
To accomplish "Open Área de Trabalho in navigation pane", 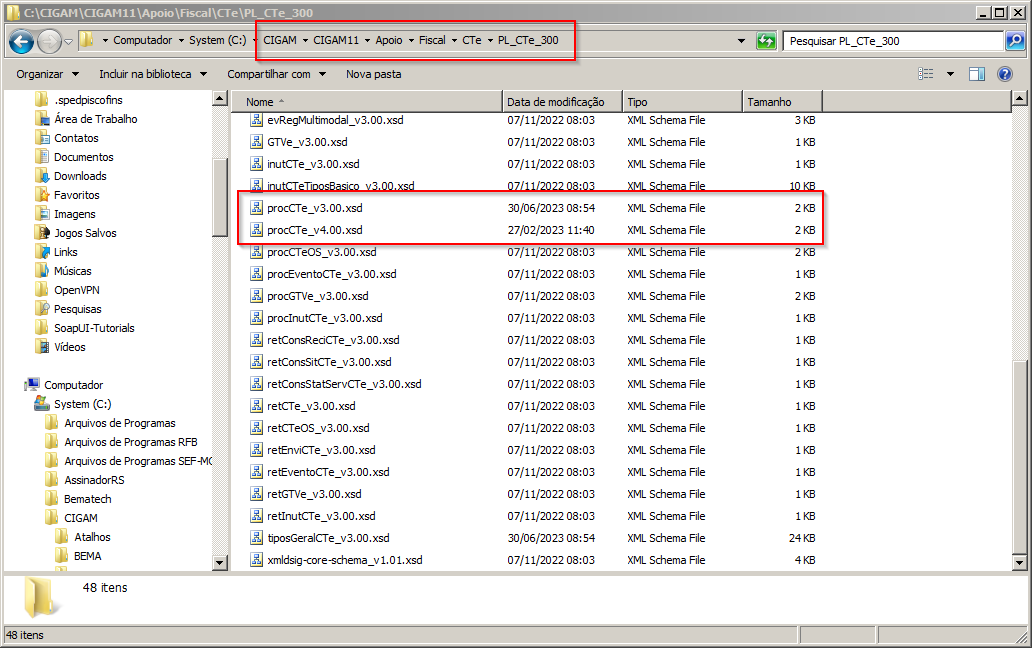I will 95,119.
